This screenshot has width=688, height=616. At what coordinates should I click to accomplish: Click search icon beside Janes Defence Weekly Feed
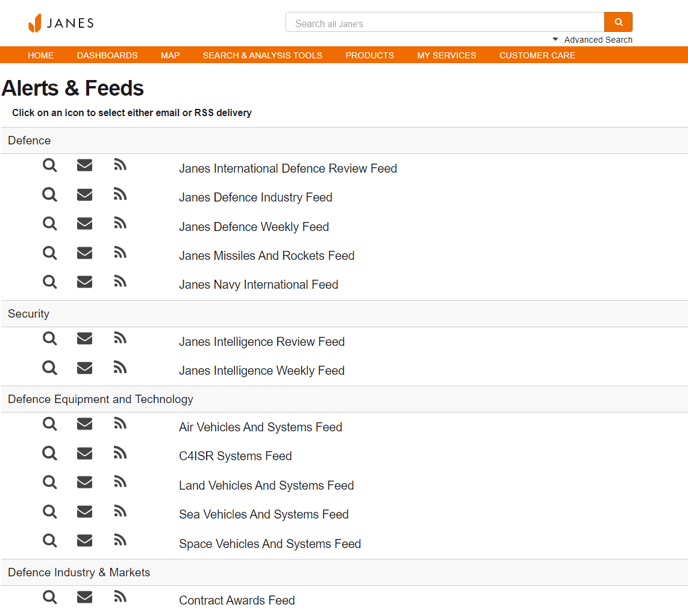tap(50, 224)
